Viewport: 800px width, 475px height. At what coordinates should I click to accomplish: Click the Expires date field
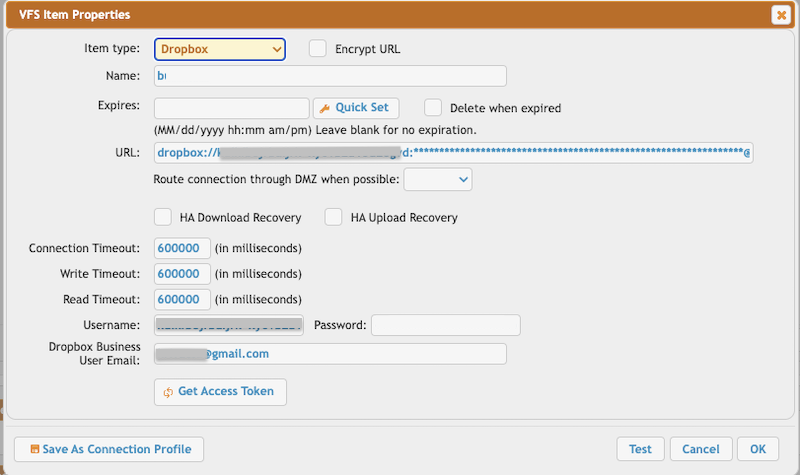232,108
